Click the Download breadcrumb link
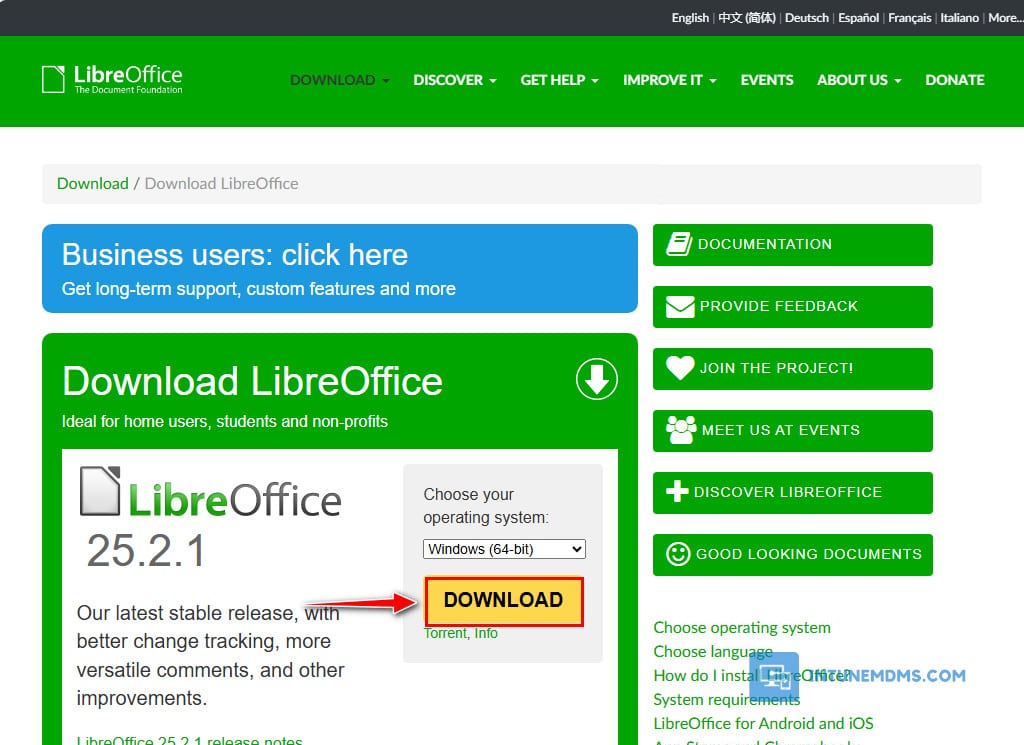 [93, 183]
